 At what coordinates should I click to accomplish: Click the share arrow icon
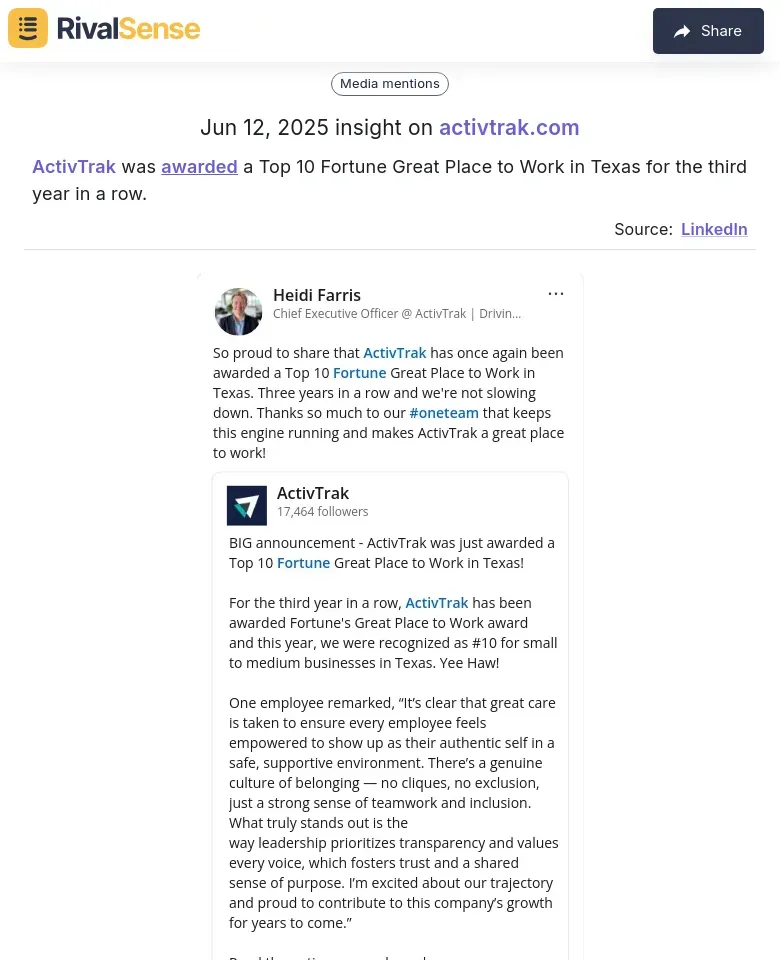(x=682, y=31)
